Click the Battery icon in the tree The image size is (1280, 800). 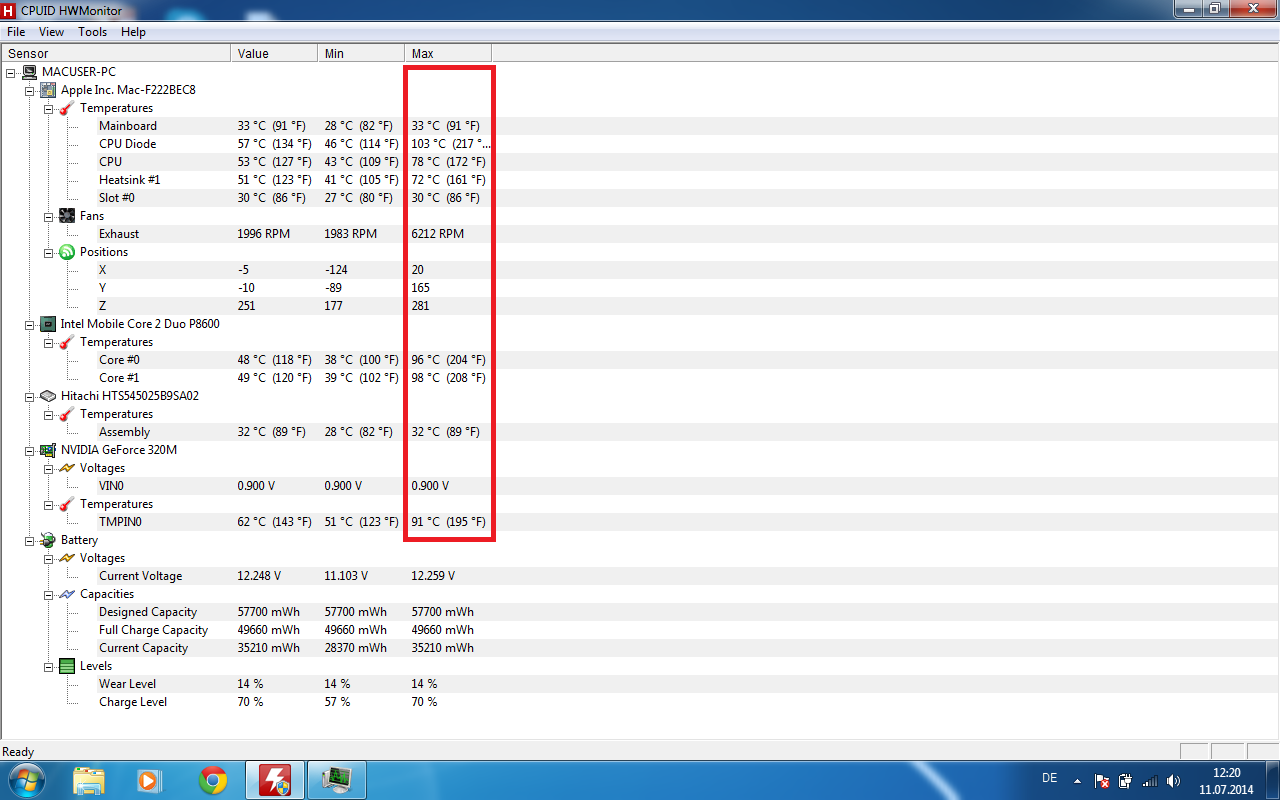(x=48, y=540)
